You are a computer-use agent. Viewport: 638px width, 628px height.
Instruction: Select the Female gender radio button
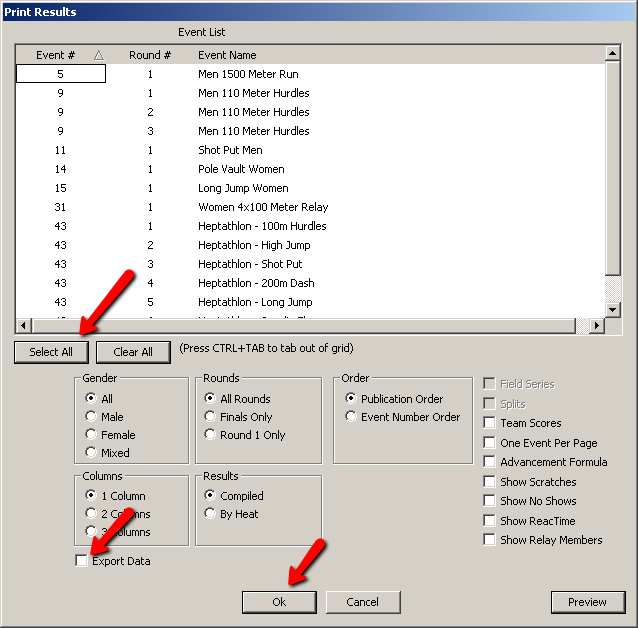[92, 435]
